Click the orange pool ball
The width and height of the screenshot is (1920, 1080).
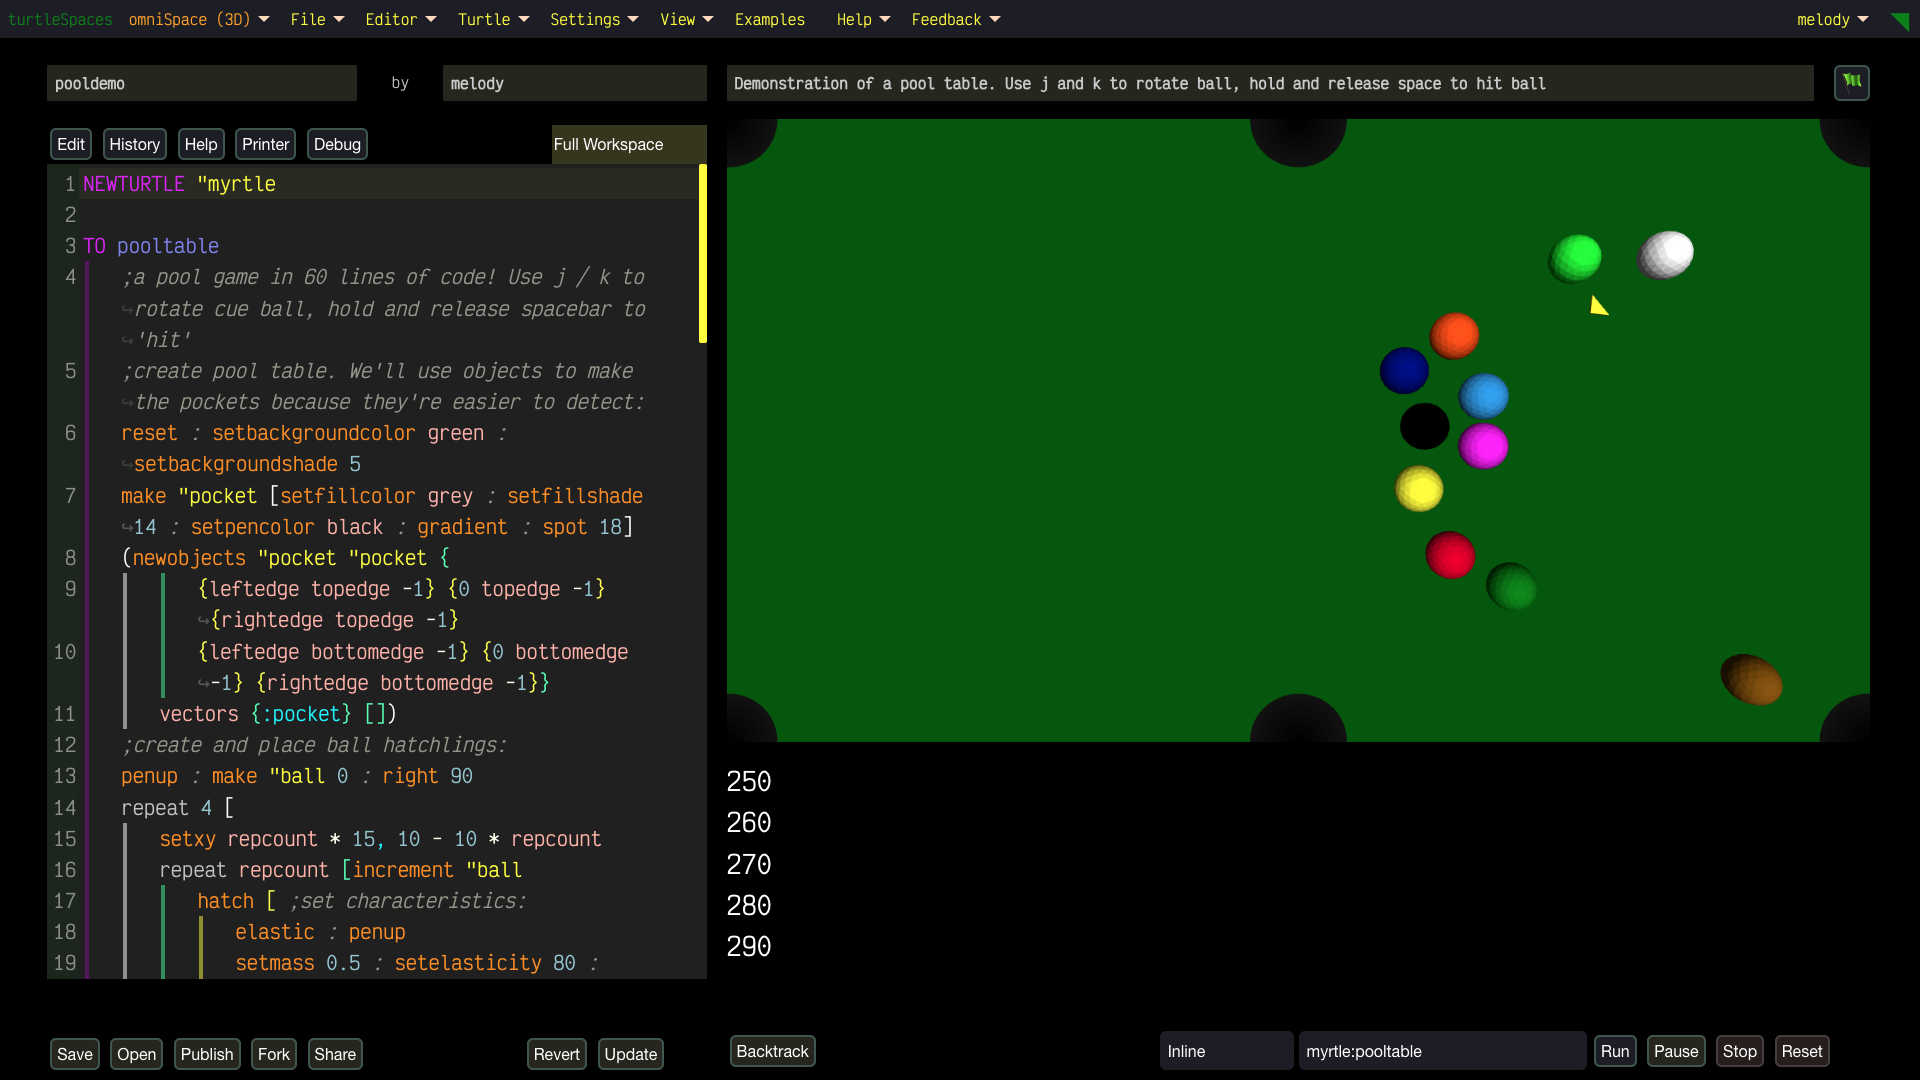point(1454,336)
